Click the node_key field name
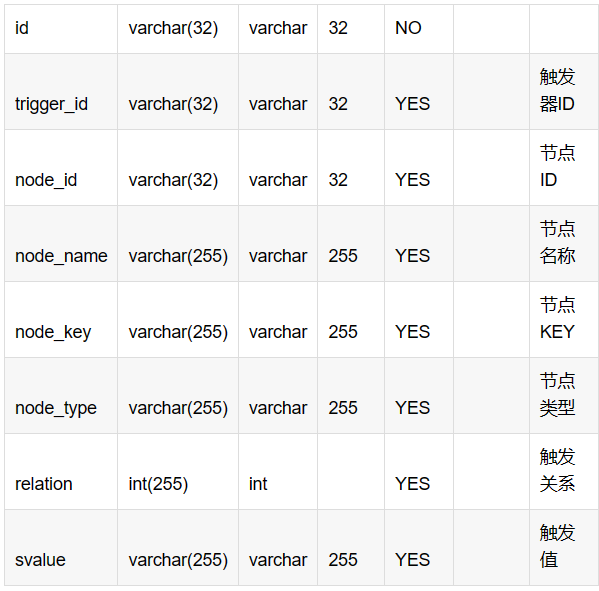 (x=53, y=332)
